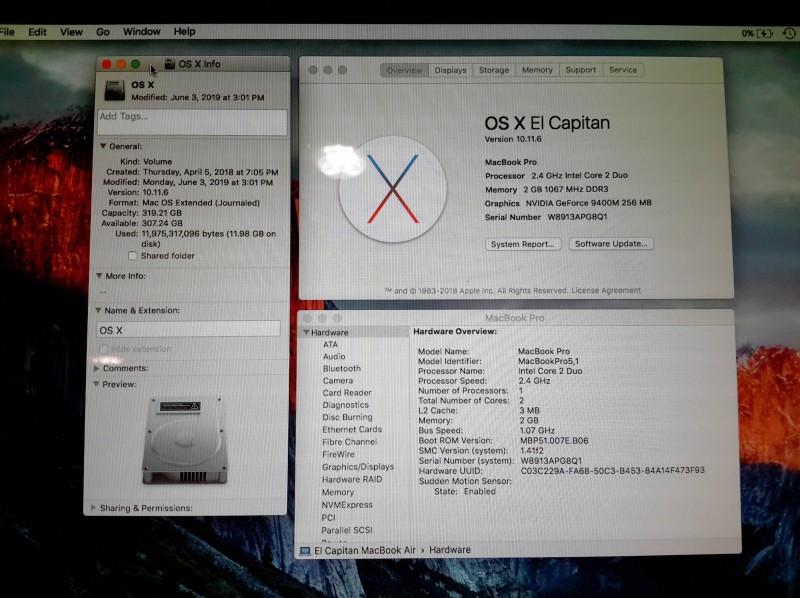Toggle the Hide extension checkbox
Image resolution: width=800 pixels, height=598 pixels.
[104, 348]
